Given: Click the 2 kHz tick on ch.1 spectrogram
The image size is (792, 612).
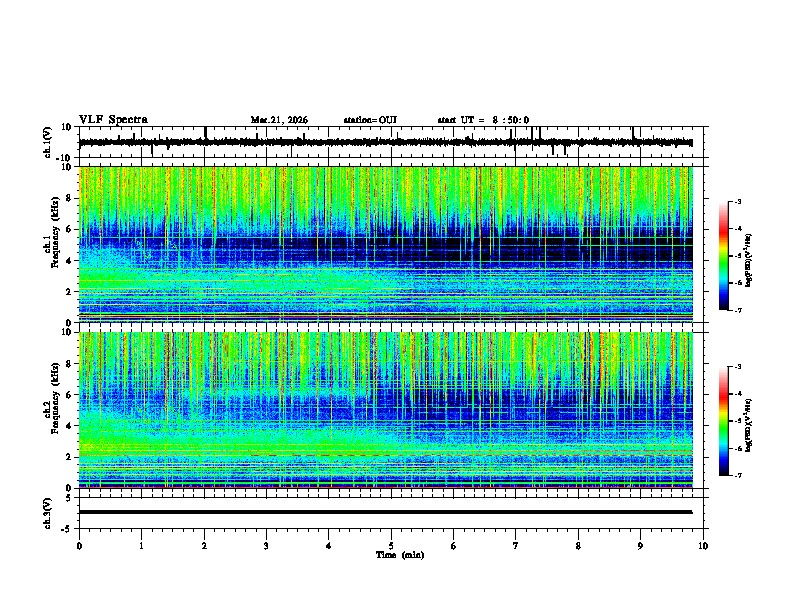Looking at the screenshot, I should point(69,292).
